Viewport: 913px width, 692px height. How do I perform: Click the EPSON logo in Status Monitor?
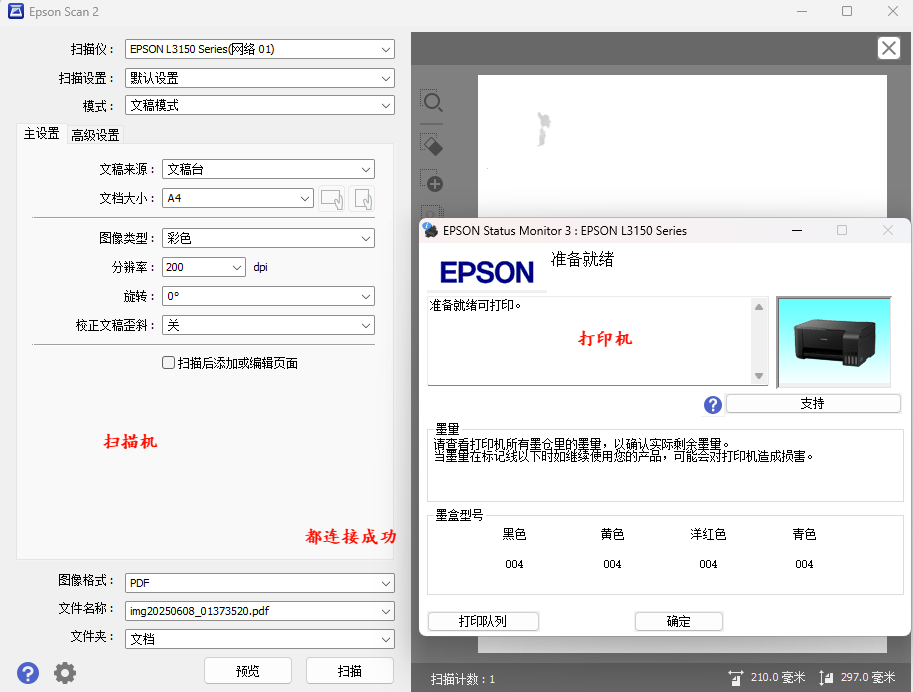coord(487,272)
